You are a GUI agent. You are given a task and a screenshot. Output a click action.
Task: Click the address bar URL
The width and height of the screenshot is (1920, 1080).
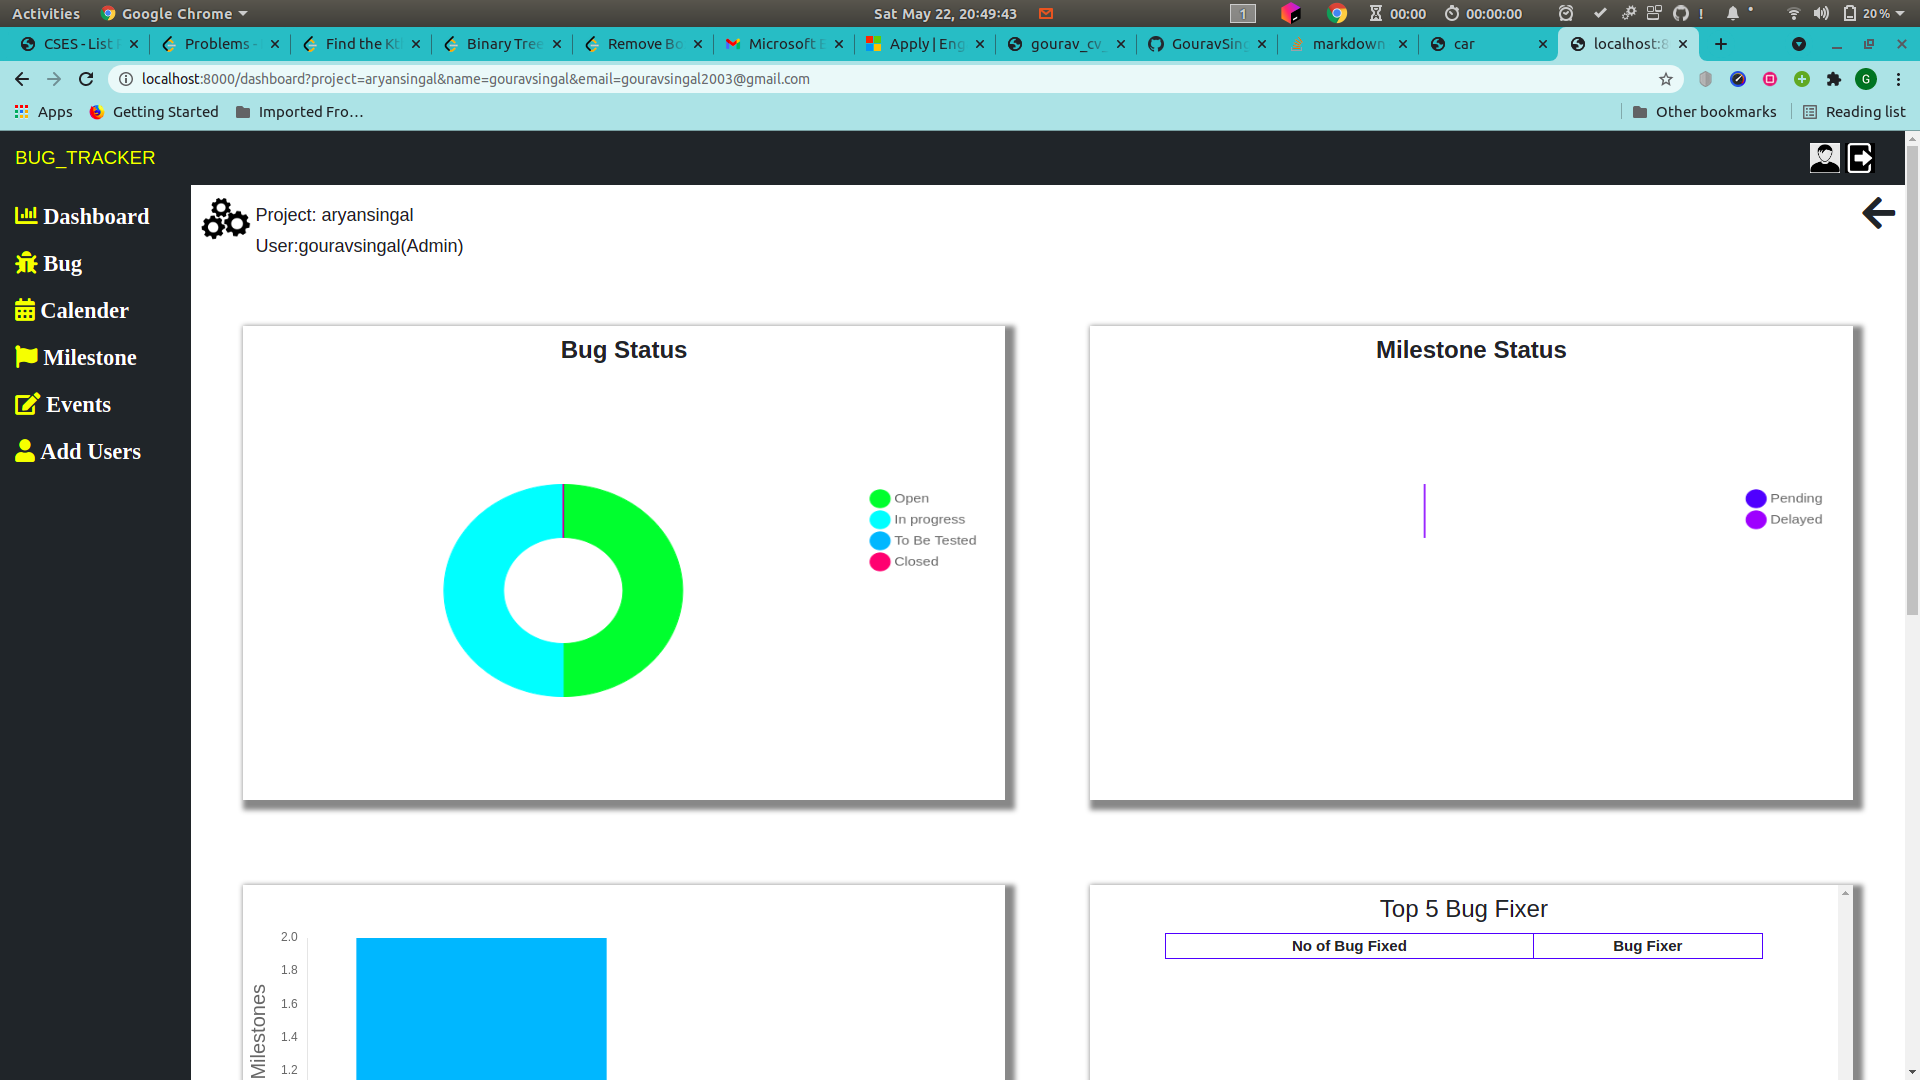(x=475, y=79)
